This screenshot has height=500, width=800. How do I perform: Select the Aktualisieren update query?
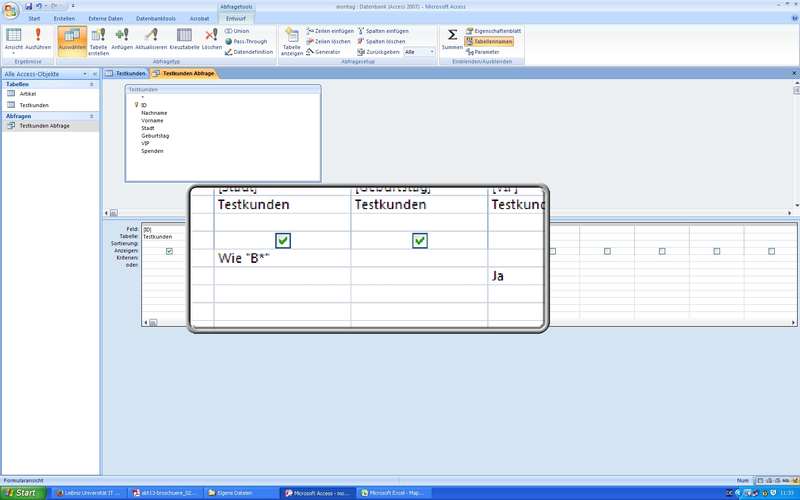[x=151, y=40]
